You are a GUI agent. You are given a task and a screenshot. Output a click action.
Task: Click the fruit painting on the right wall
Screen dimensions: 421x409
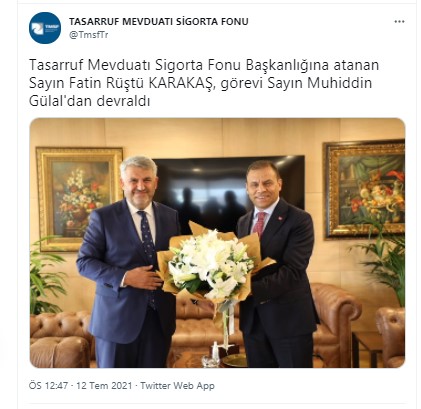click(x=365, y=189)
